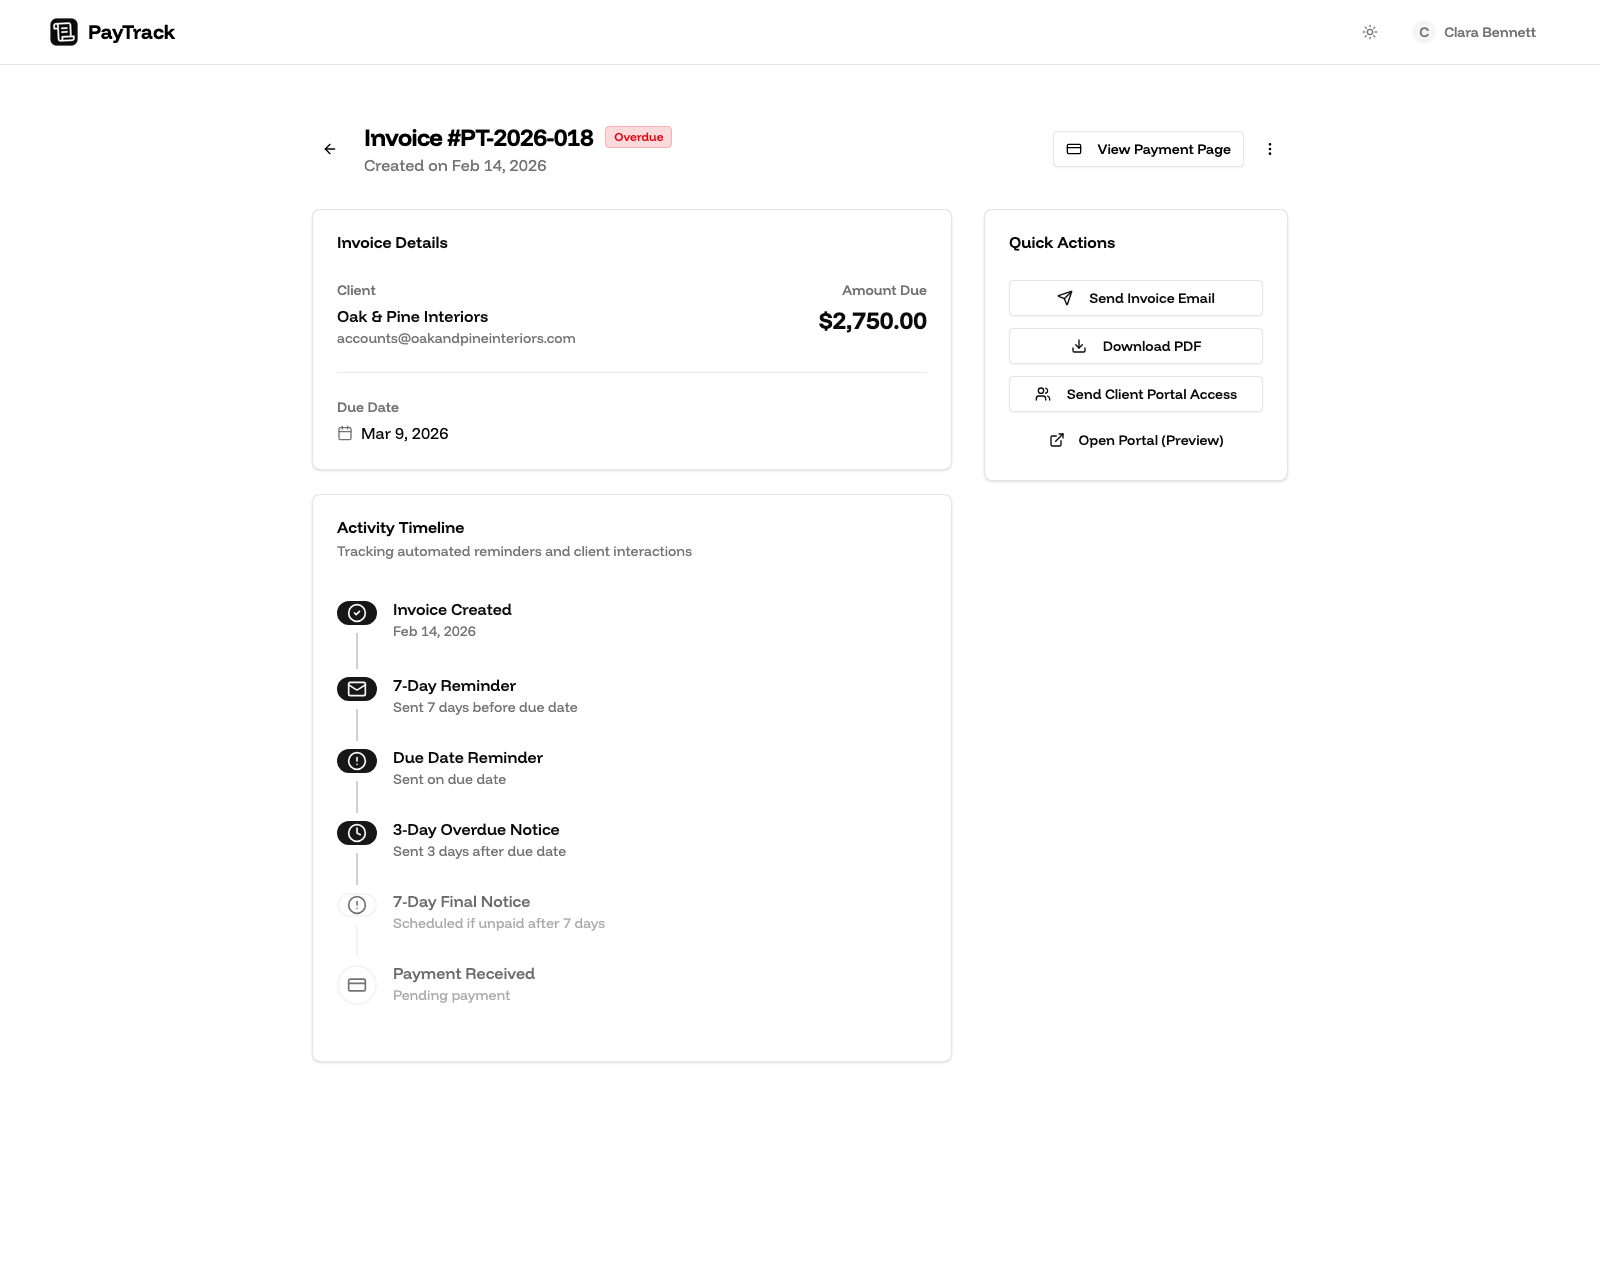Viewport: 1600px width, 1280px height.
Task: Click the alert icon on Due Date Reminder
Action: click(x=356, y=761)
